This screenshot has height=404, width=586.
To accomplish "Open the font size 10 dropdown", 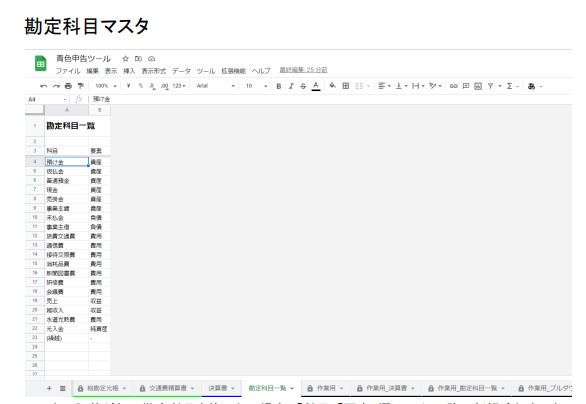I will 256,86.
